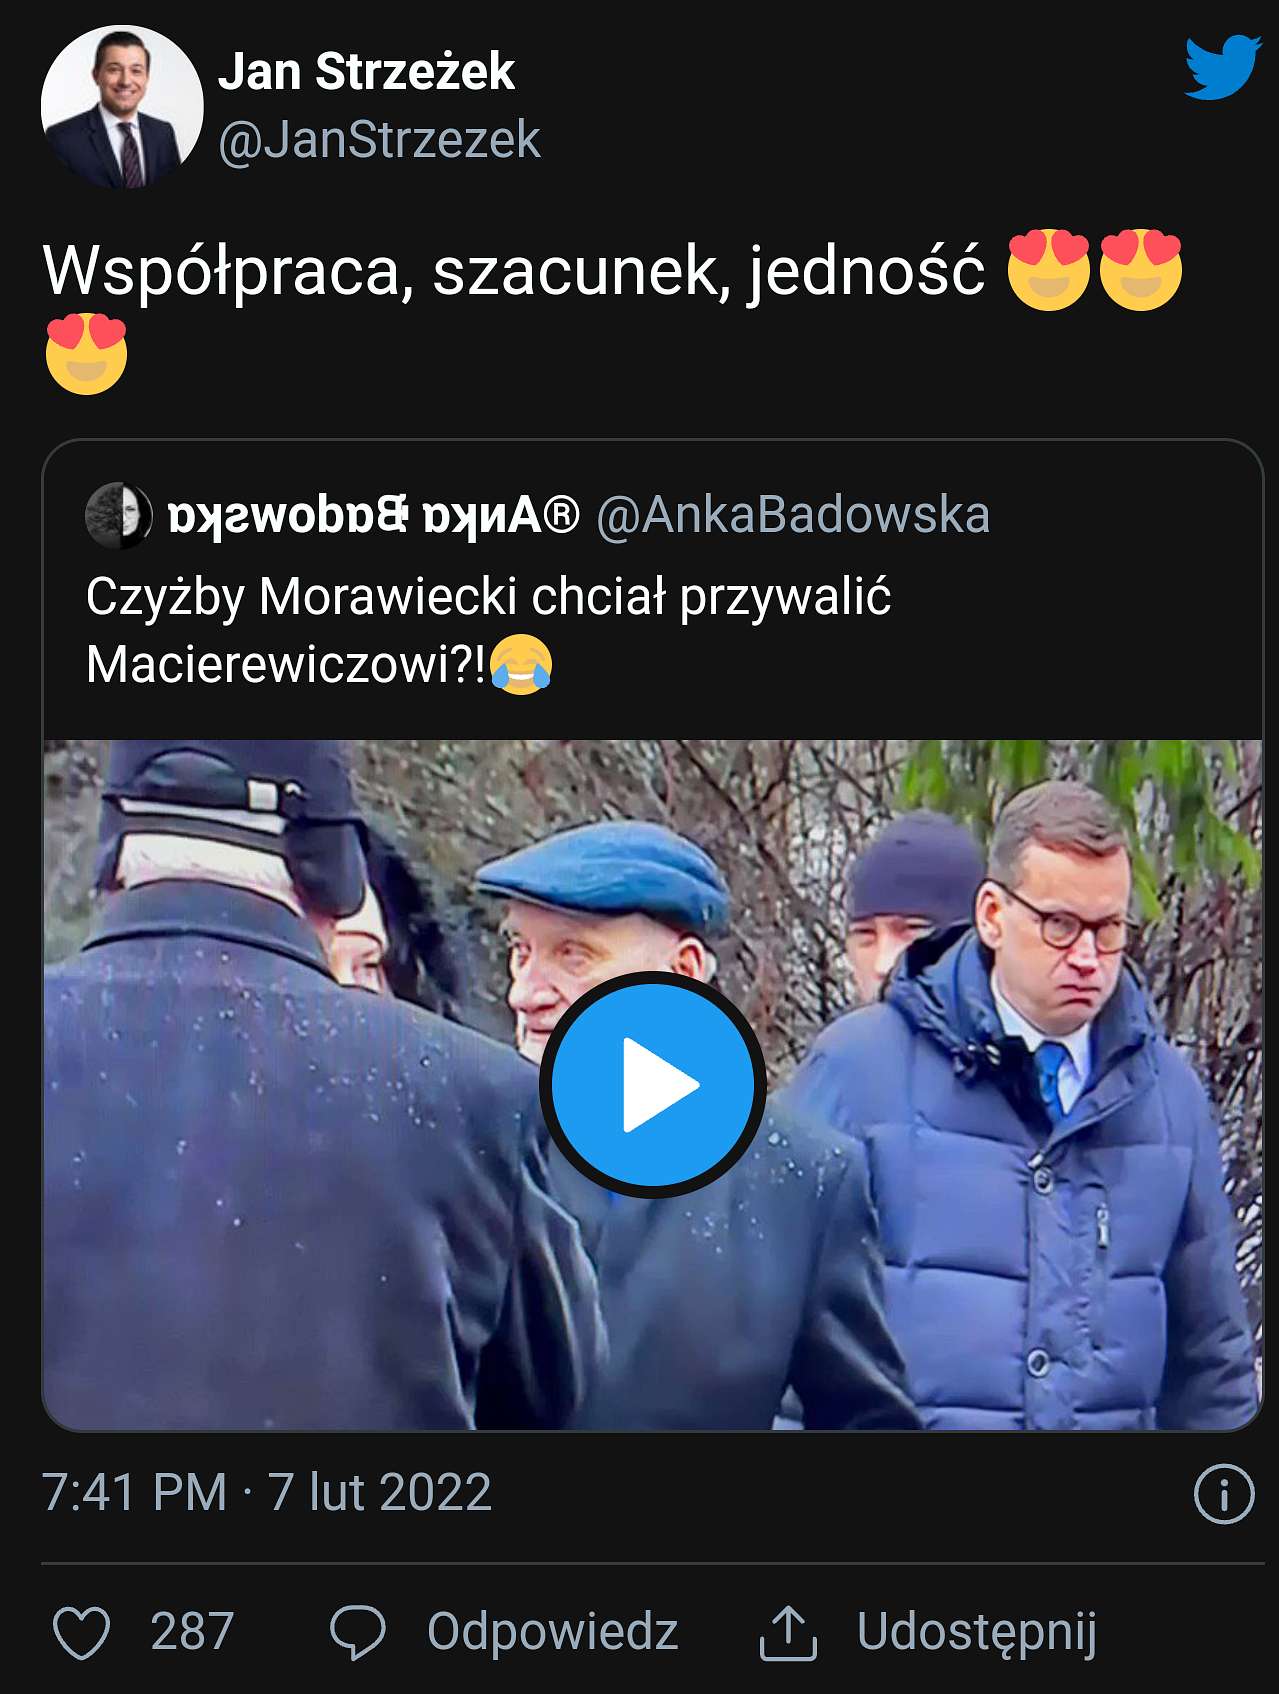Click Udostępnij to share tweet
This screenshot has height=1694, width=1279.
pyautogui.click(x=977, y=1633)
